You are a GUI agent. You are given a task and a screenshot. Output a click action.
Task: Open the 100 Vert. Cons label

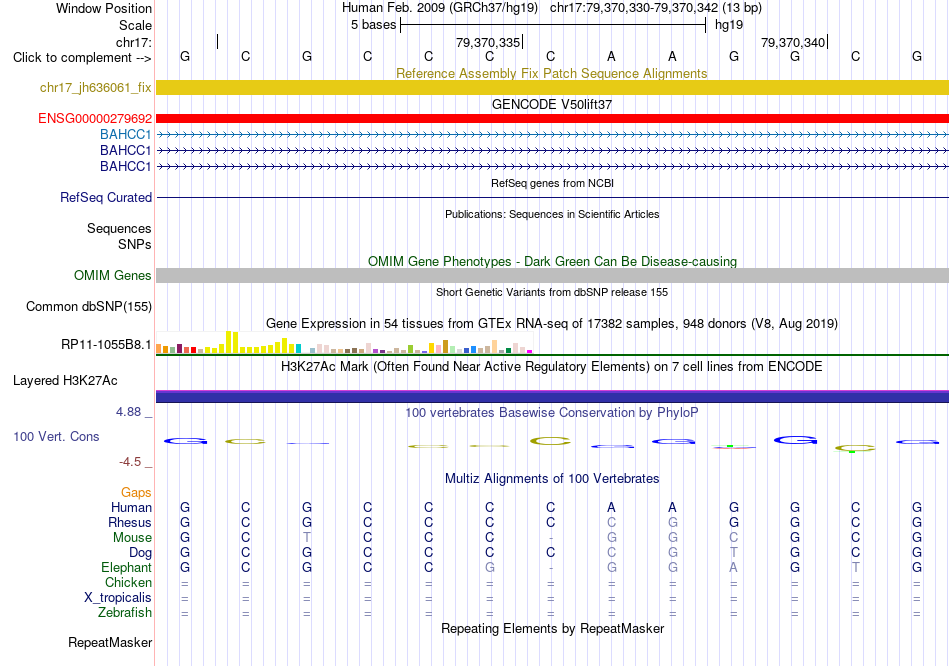tap(56, 436)
